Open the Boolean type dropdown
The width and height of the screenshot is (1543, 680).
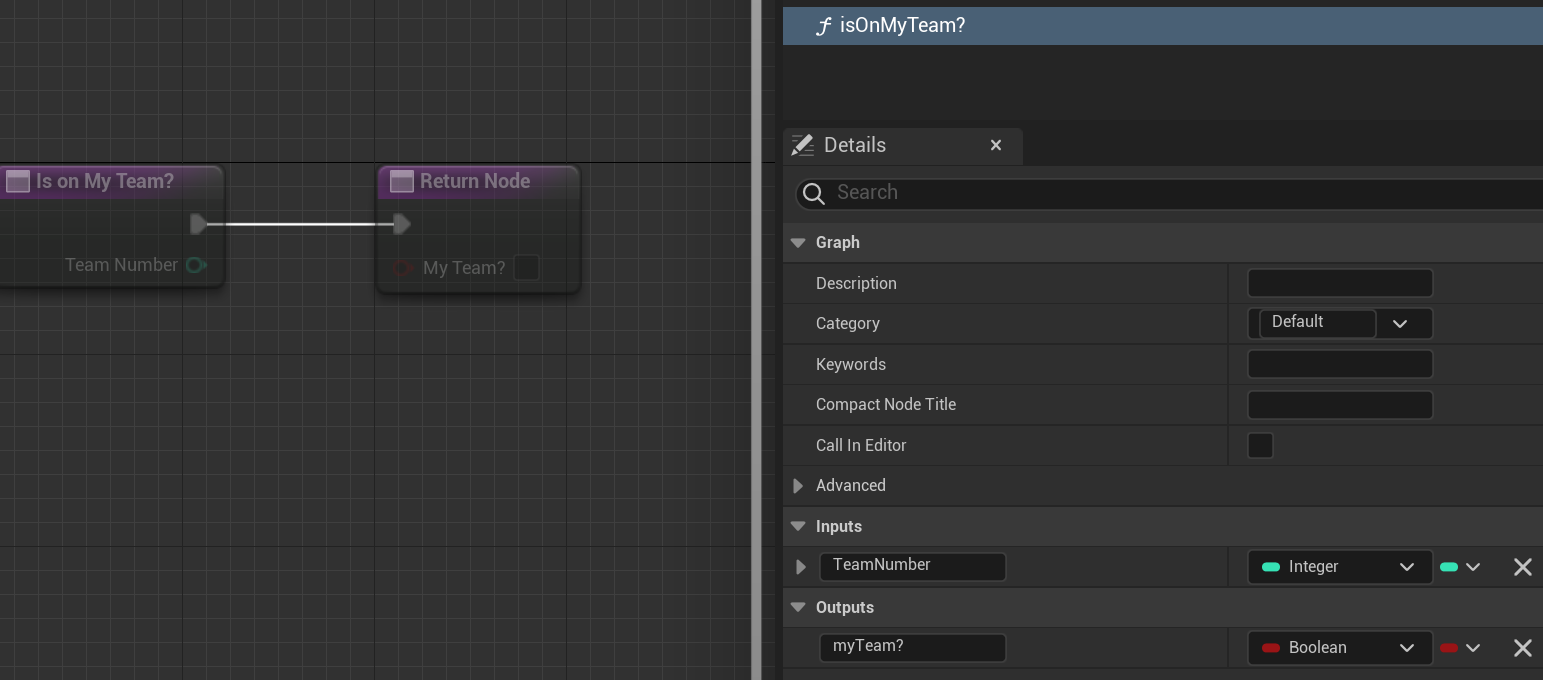coord(1340,648)
